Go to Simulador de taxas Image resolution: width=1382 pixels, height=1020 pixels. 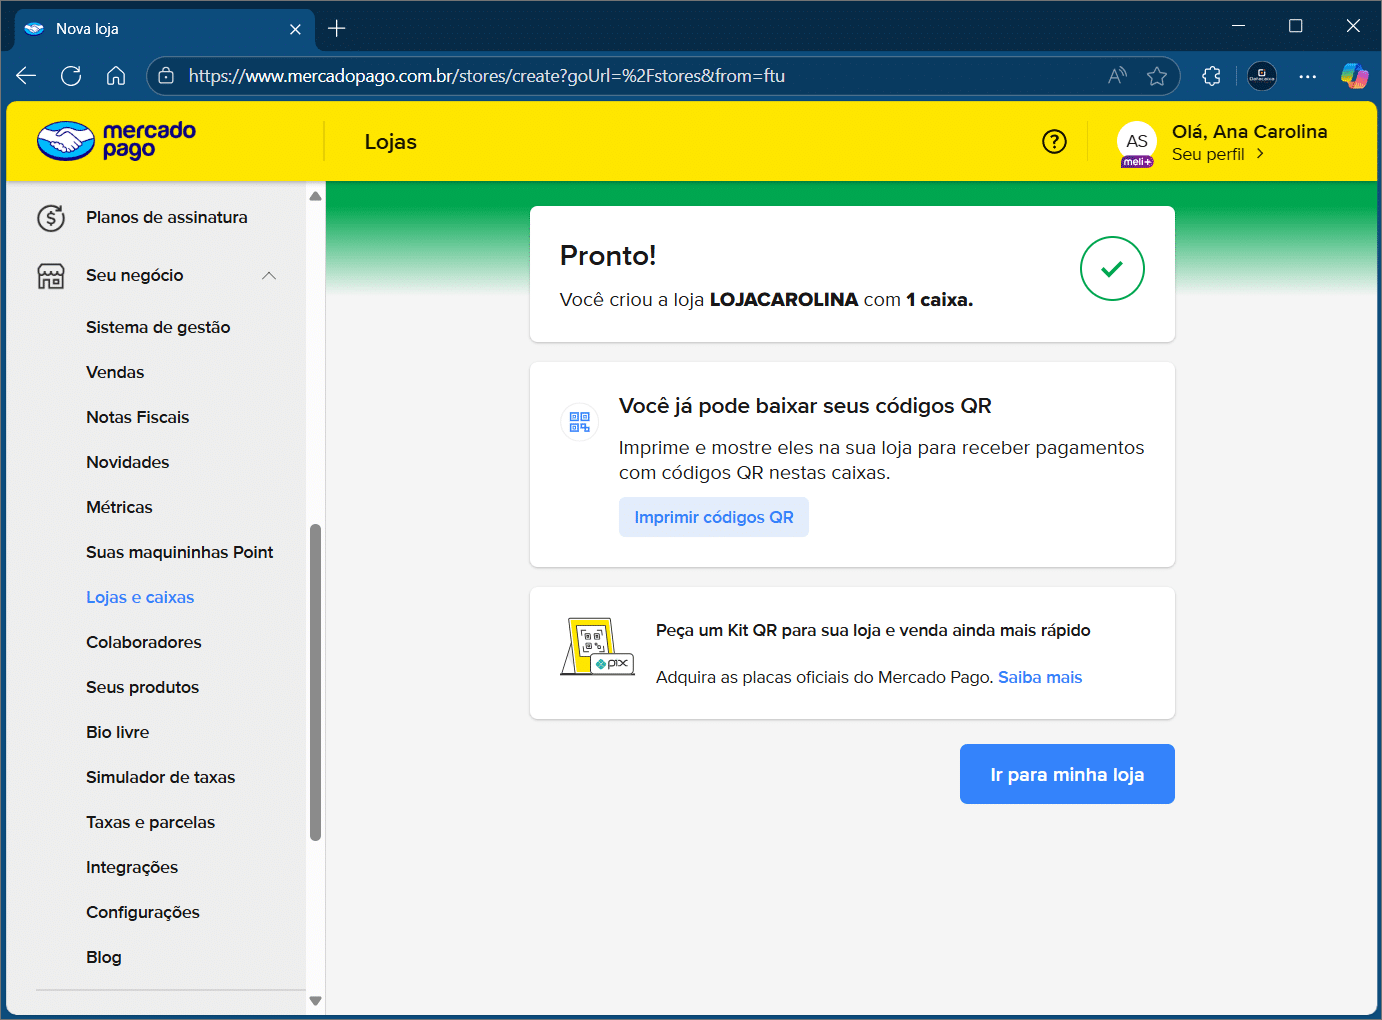(160, 777)
